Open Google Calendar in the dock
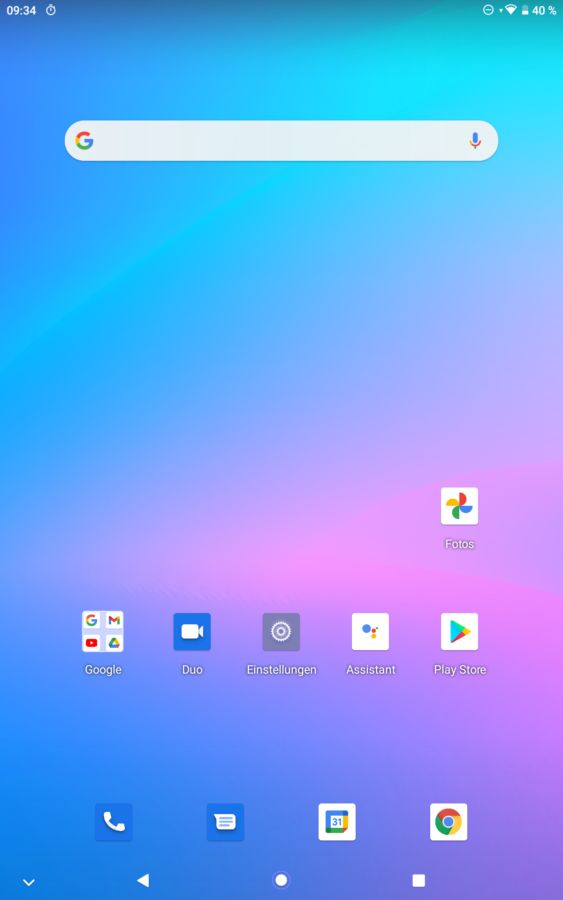Screen dimensions: 563x900 (337, 822)
